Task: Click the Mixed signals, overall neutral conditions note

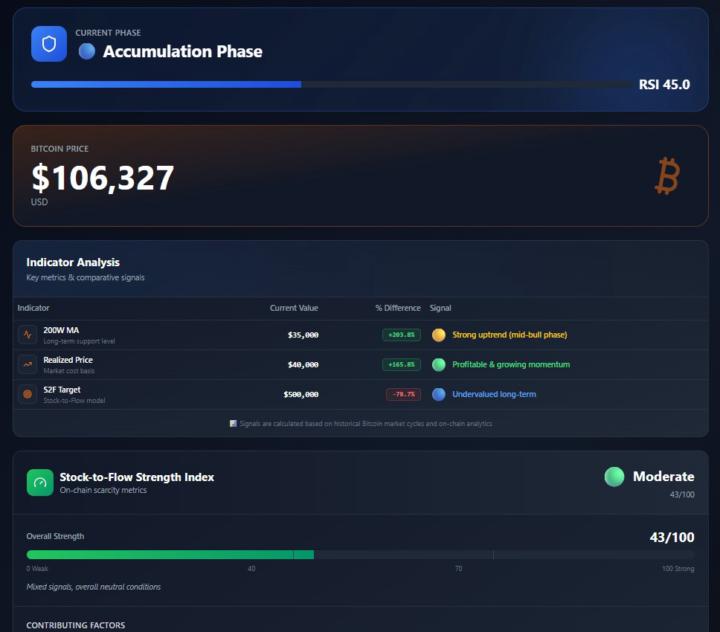Action: coord(94,587)
